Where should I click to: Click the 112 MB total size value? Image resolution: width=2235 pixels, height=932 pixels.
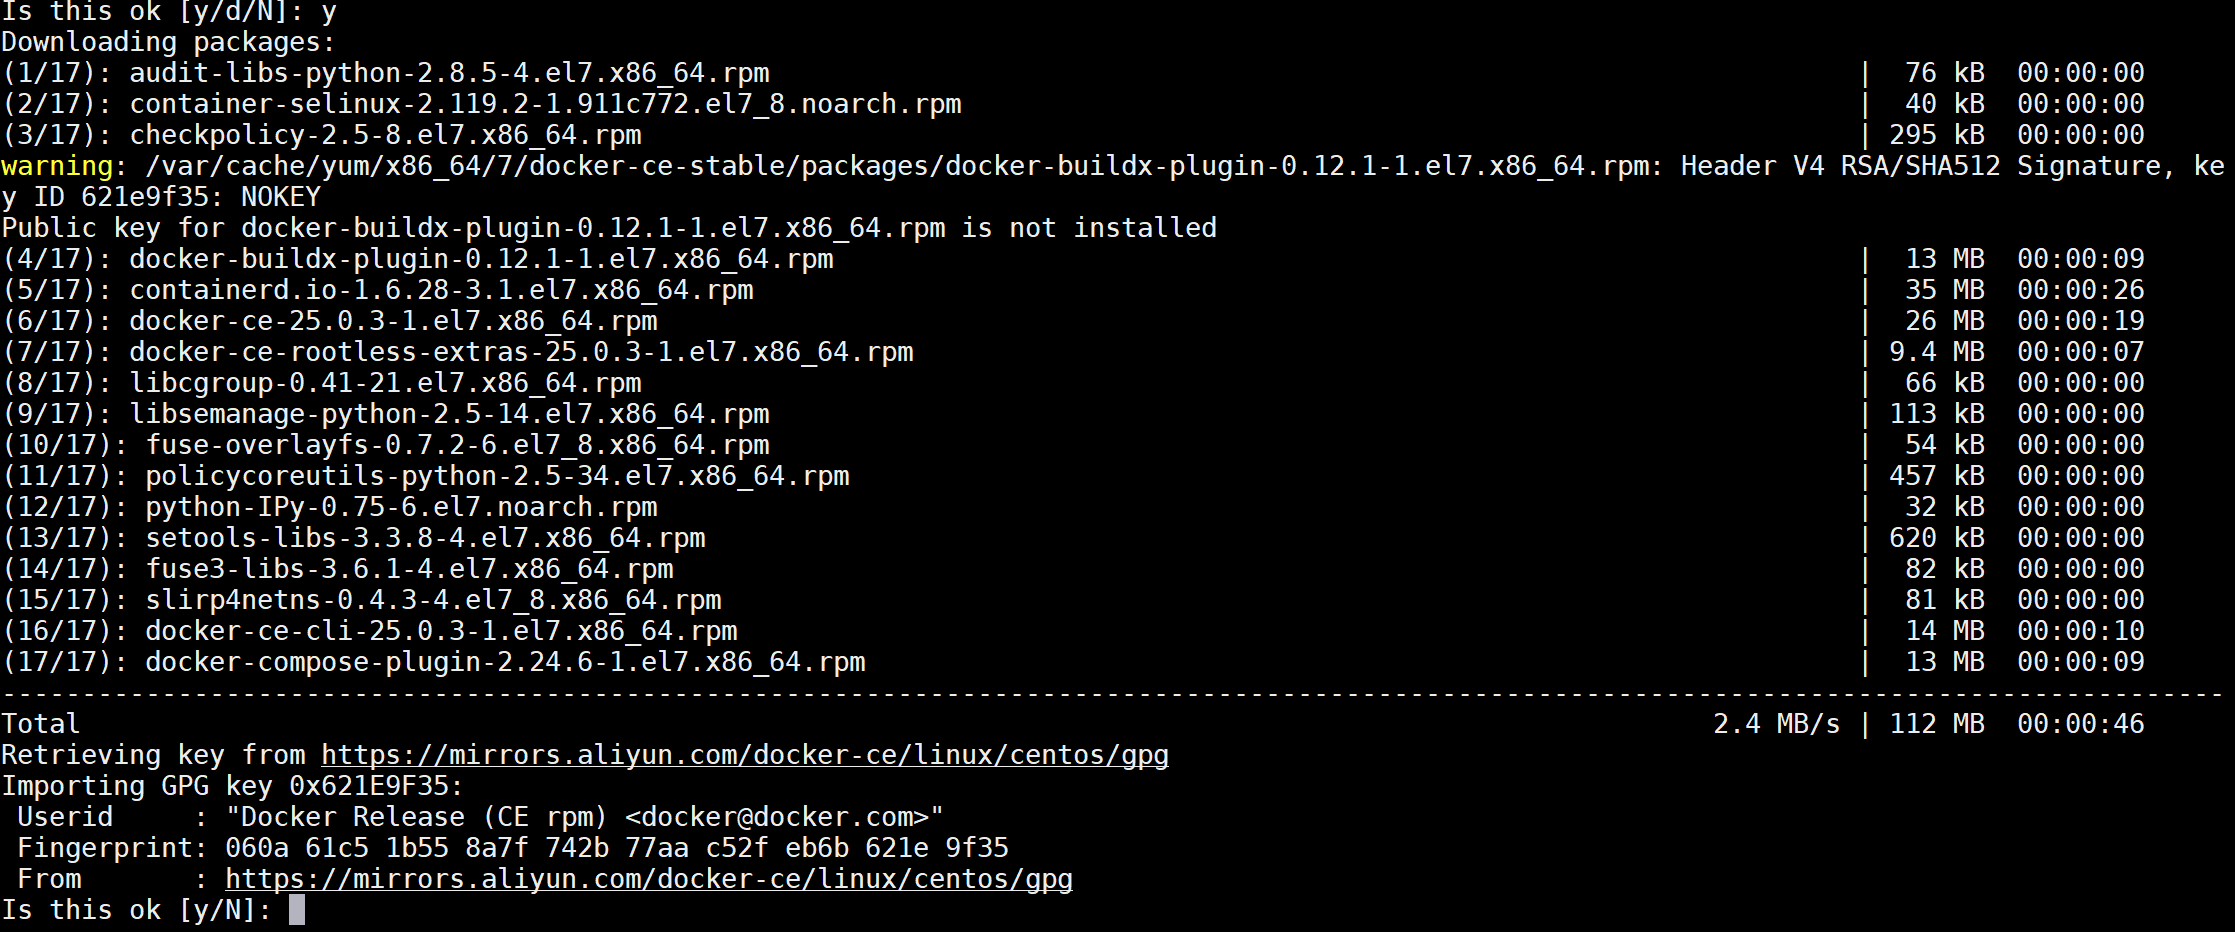click(x=1936, y=724)
